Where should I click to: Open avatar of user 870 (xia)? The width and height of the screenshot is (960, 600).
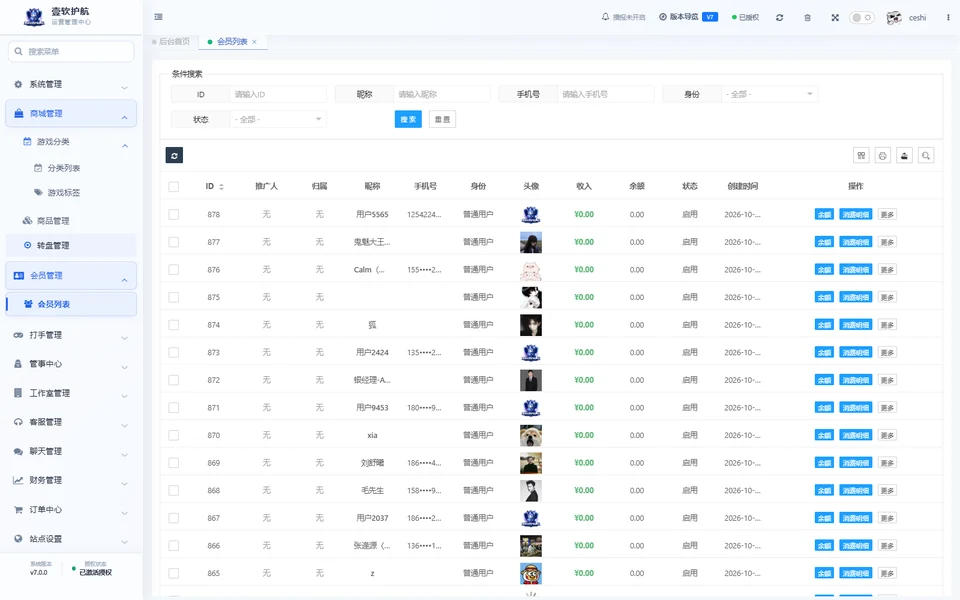click(531, 435)
